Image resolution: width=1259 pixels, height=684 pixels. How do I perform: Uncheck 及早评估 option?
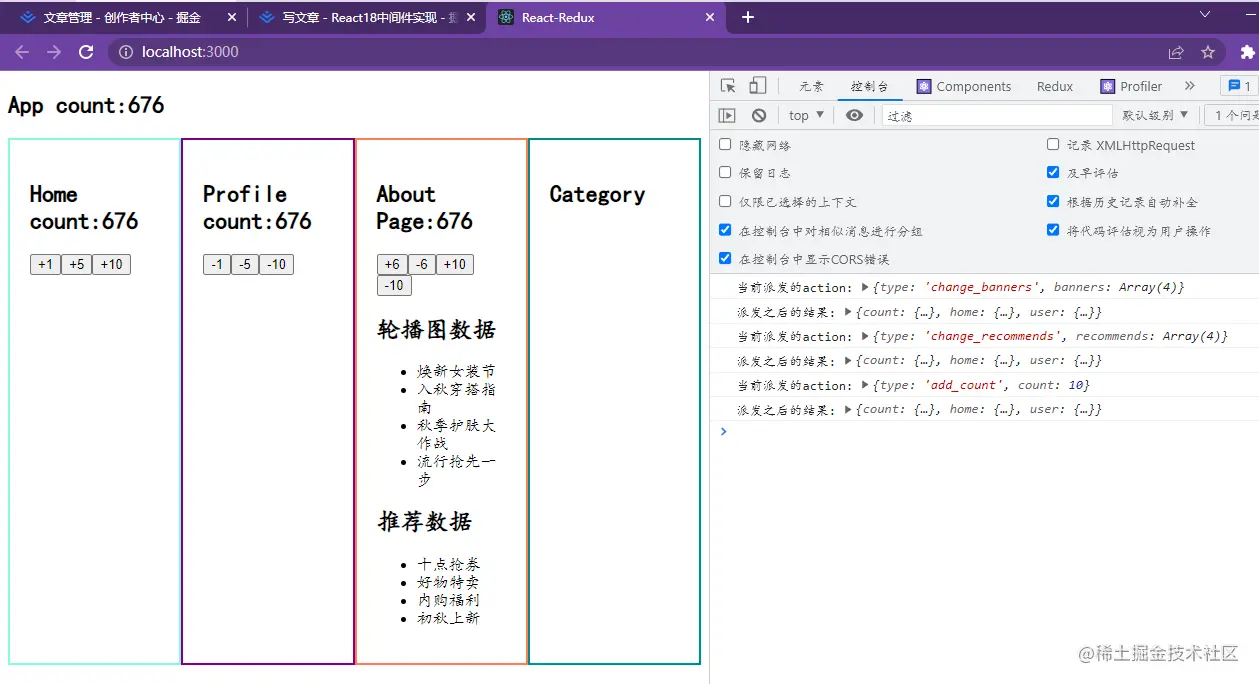1053,172
